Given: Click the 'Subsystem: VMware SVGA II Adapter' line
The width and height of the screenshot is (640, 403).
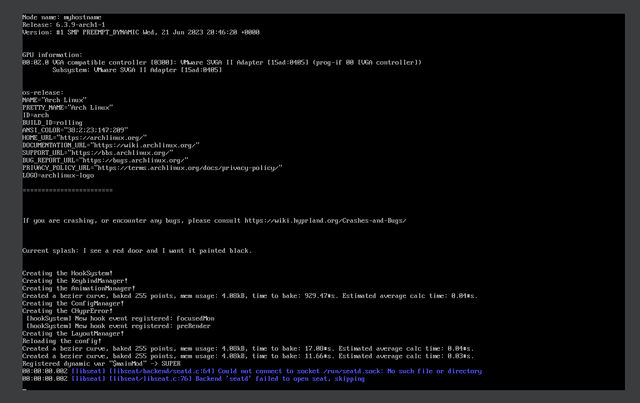Looking at the screenshot, I should tap(137, 70).
